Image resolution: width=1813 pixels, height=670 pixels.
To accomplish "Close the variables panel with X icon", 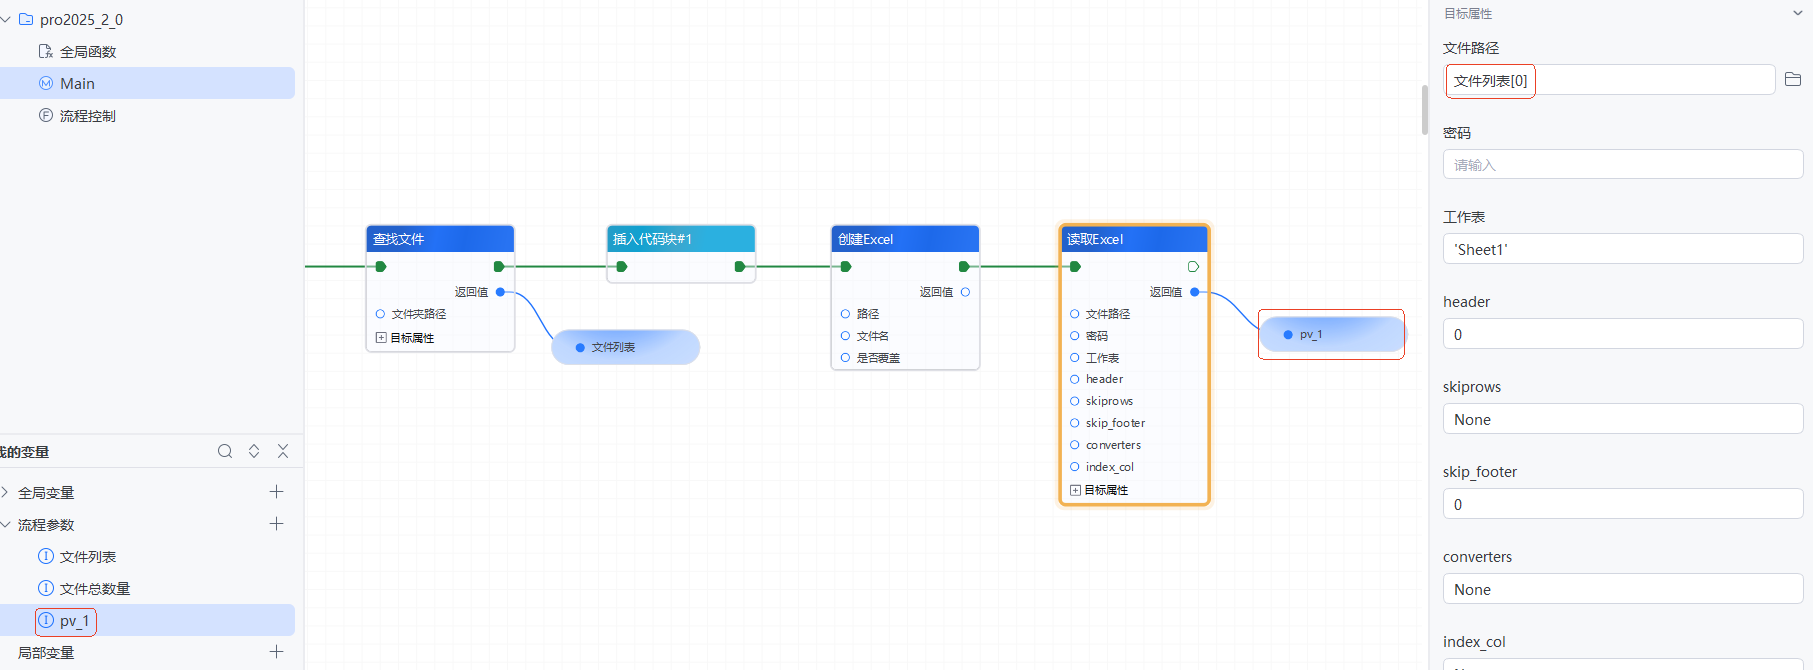I will click(x=283, y=451).
